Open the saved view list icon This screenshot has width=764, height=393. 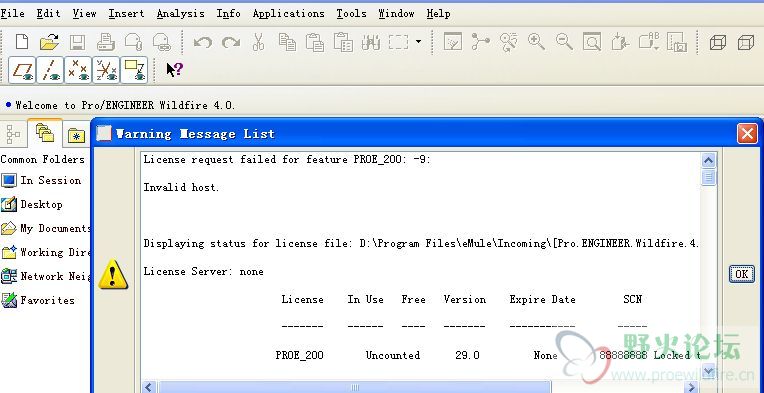pos(649,42)
